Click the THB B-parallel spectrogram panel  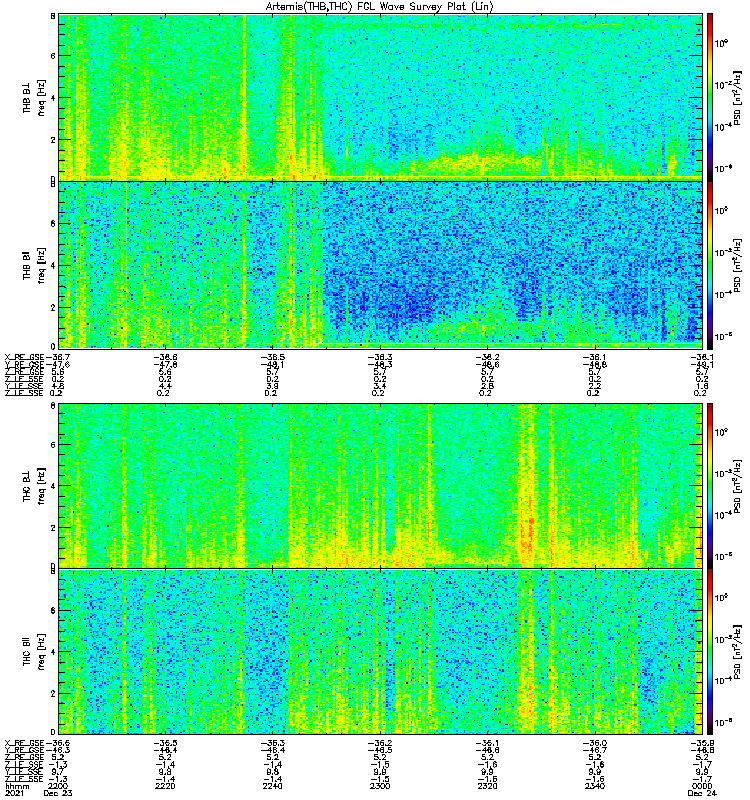tap(380, 265)
